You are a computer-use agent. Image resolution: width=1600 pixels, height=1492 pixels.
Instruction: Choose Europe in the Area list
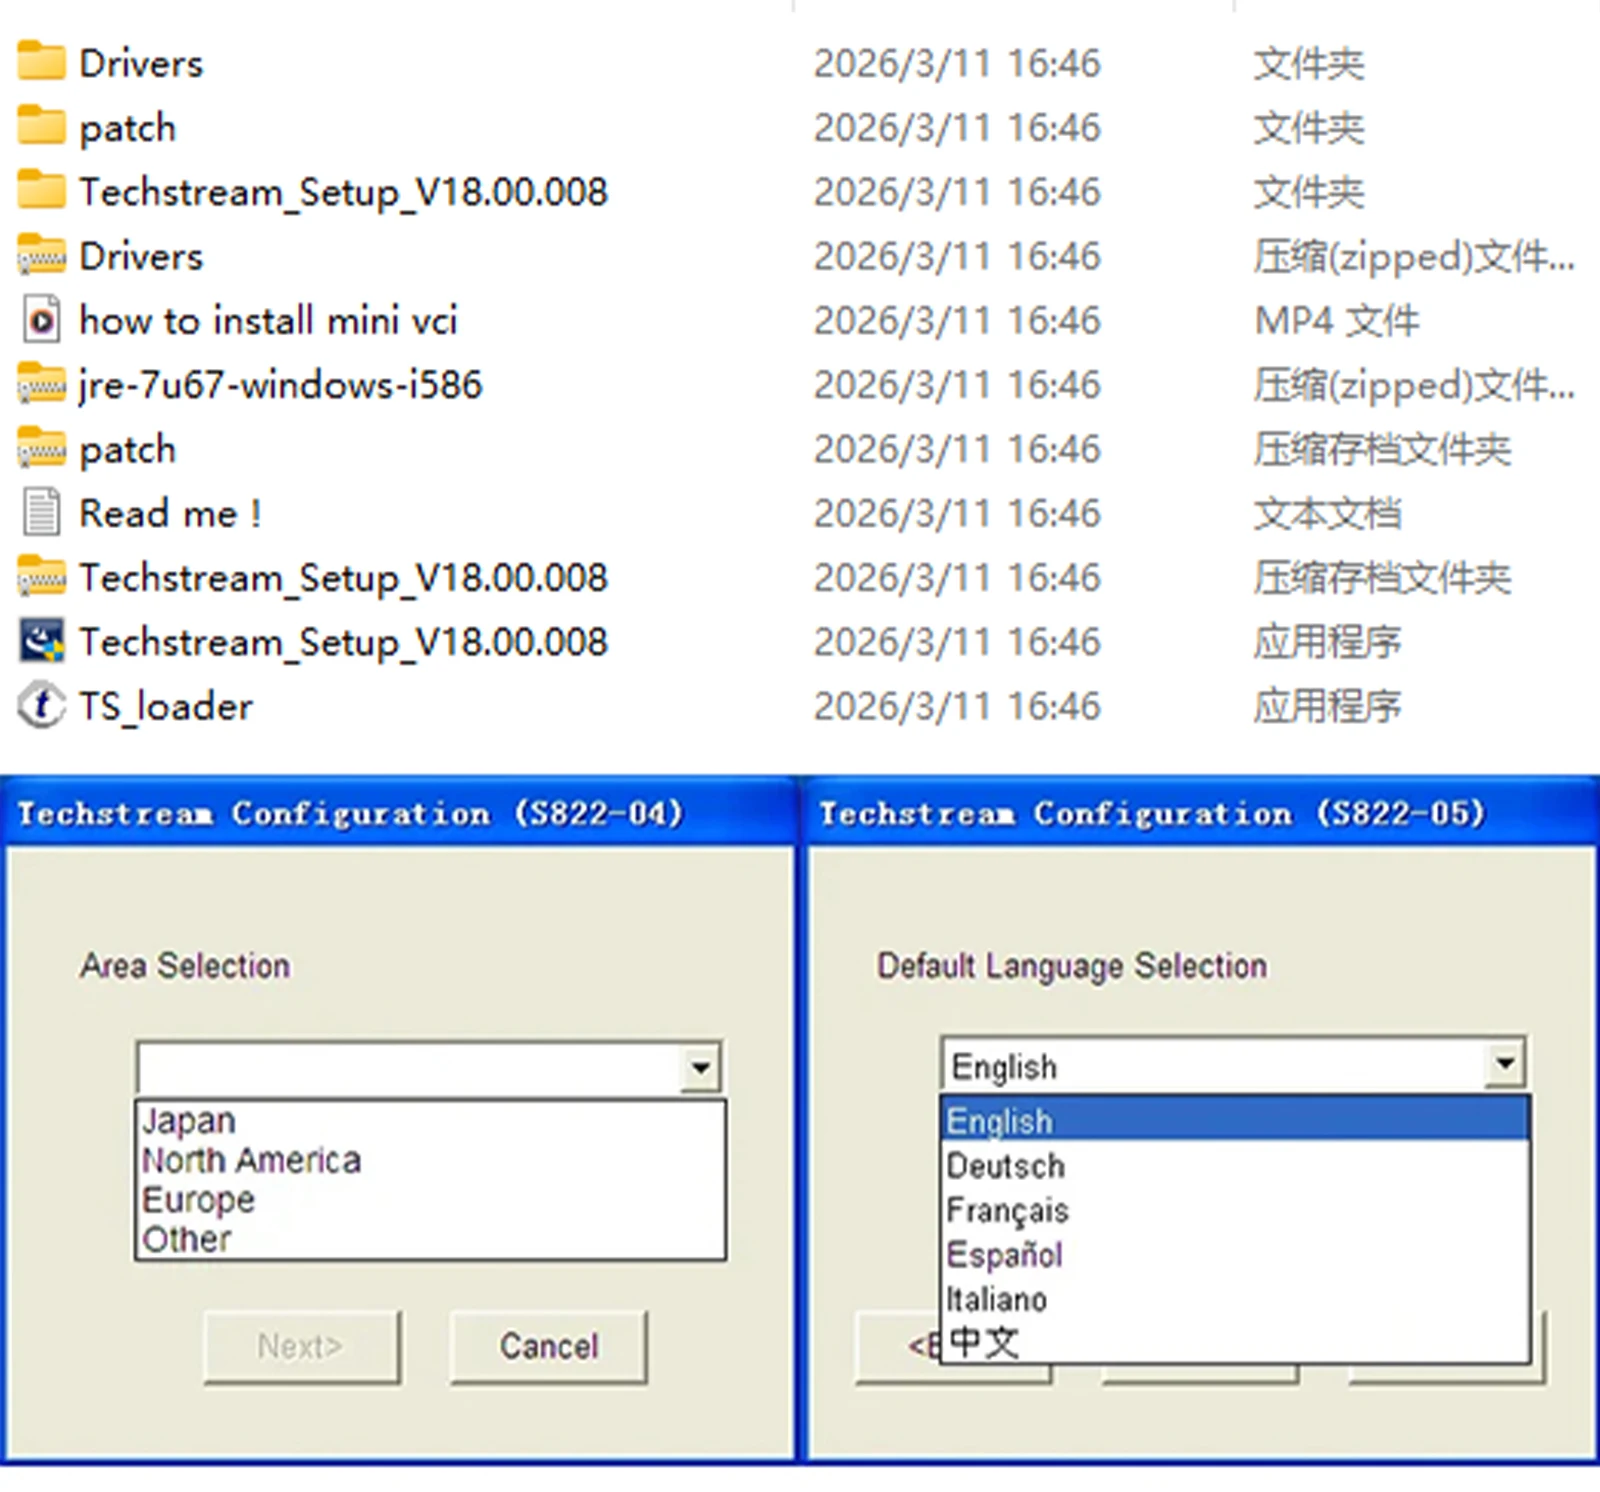430,1199
